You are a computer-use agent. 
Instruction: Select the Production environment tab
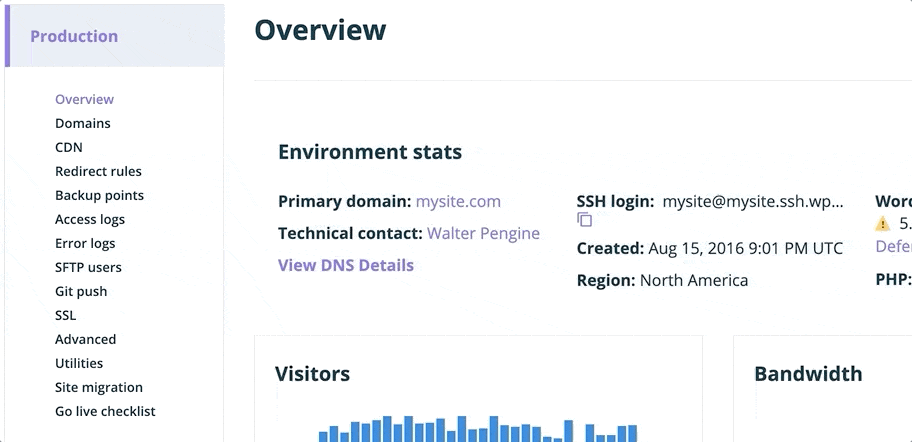click(x=74, y=36)
